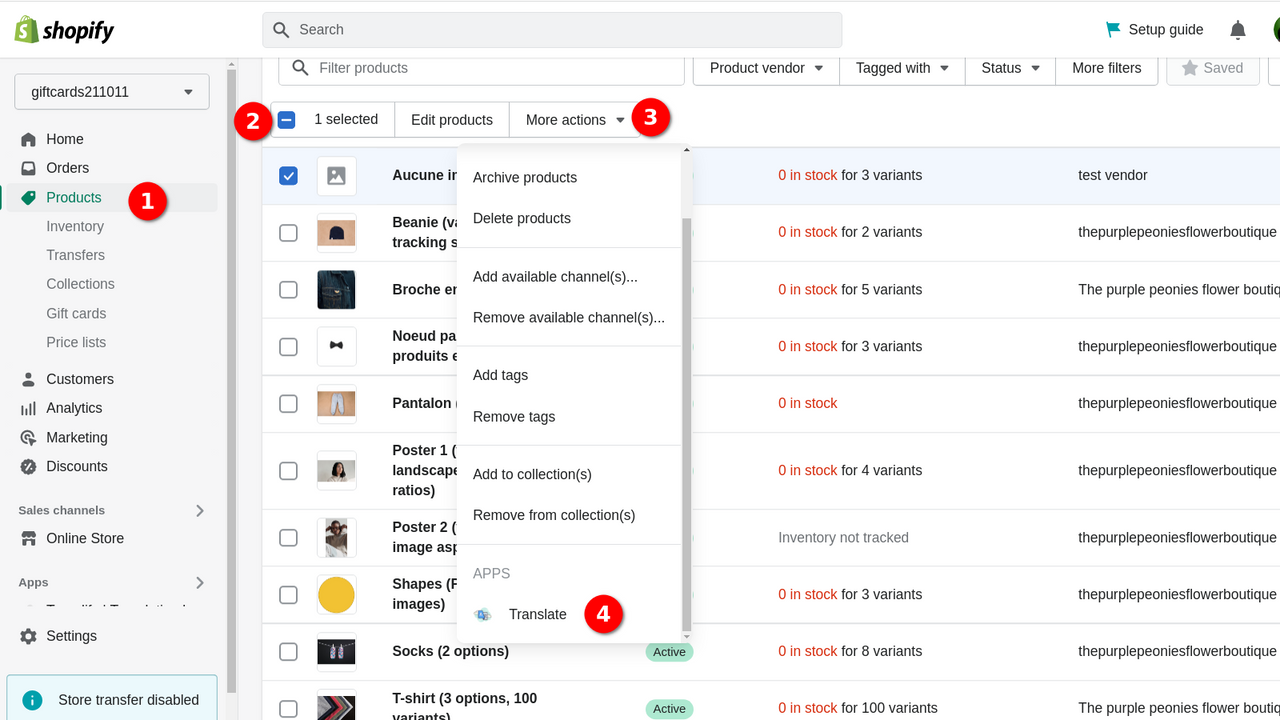Check the Noeud papillon row checkbox
Screen dimensions: 1280x720
[288, 346]
